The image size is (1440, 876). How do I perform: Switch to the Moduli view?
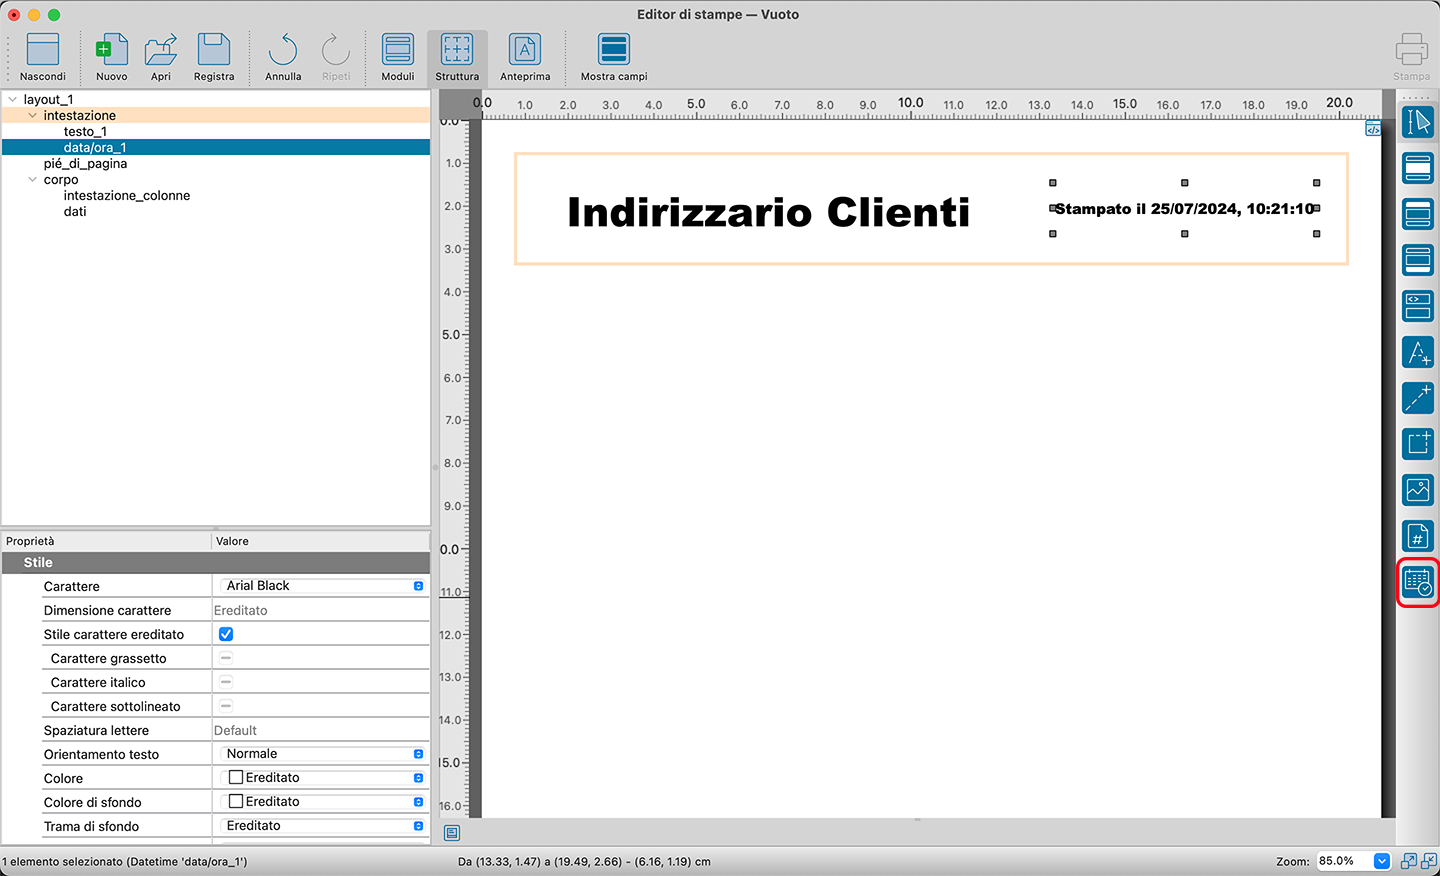coord(397,57)
